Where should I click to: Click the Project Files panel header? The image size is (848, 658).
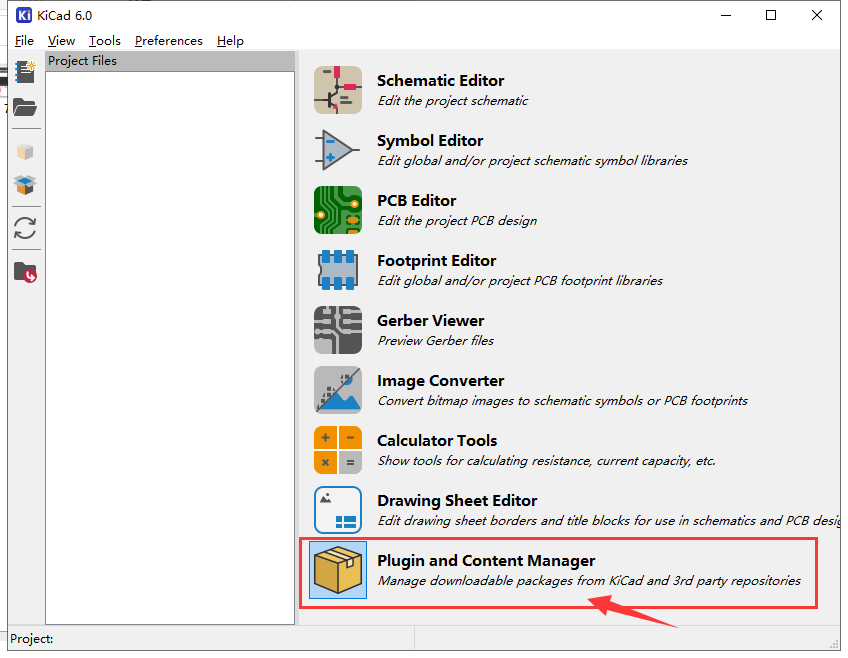[x=170, y=61]
